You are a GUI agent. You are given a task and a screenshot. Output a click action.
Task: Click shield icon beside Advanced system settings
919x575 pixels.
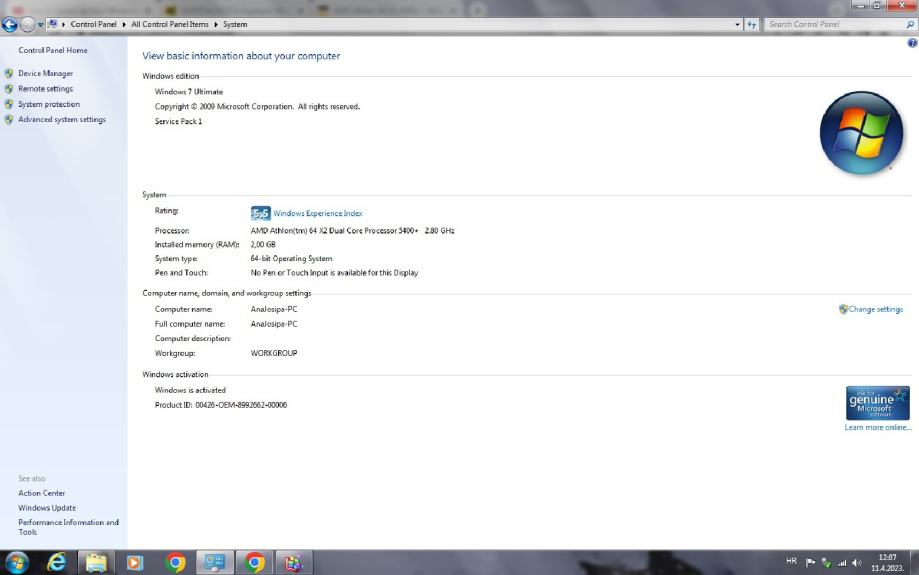tap(9, 120)
